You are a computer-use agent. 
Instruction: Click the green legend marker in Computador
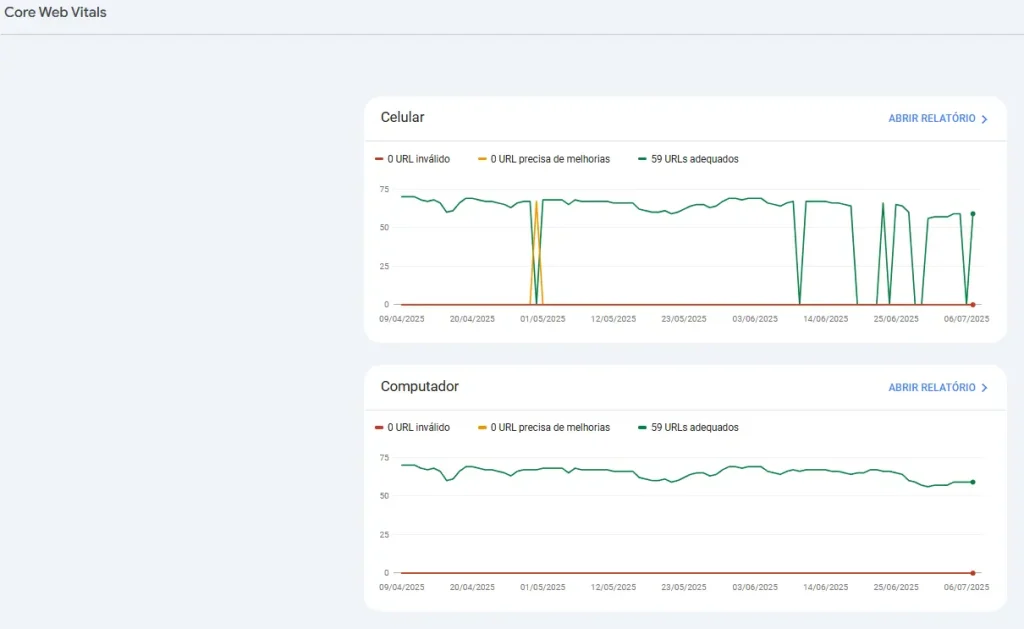click(642, 428)
